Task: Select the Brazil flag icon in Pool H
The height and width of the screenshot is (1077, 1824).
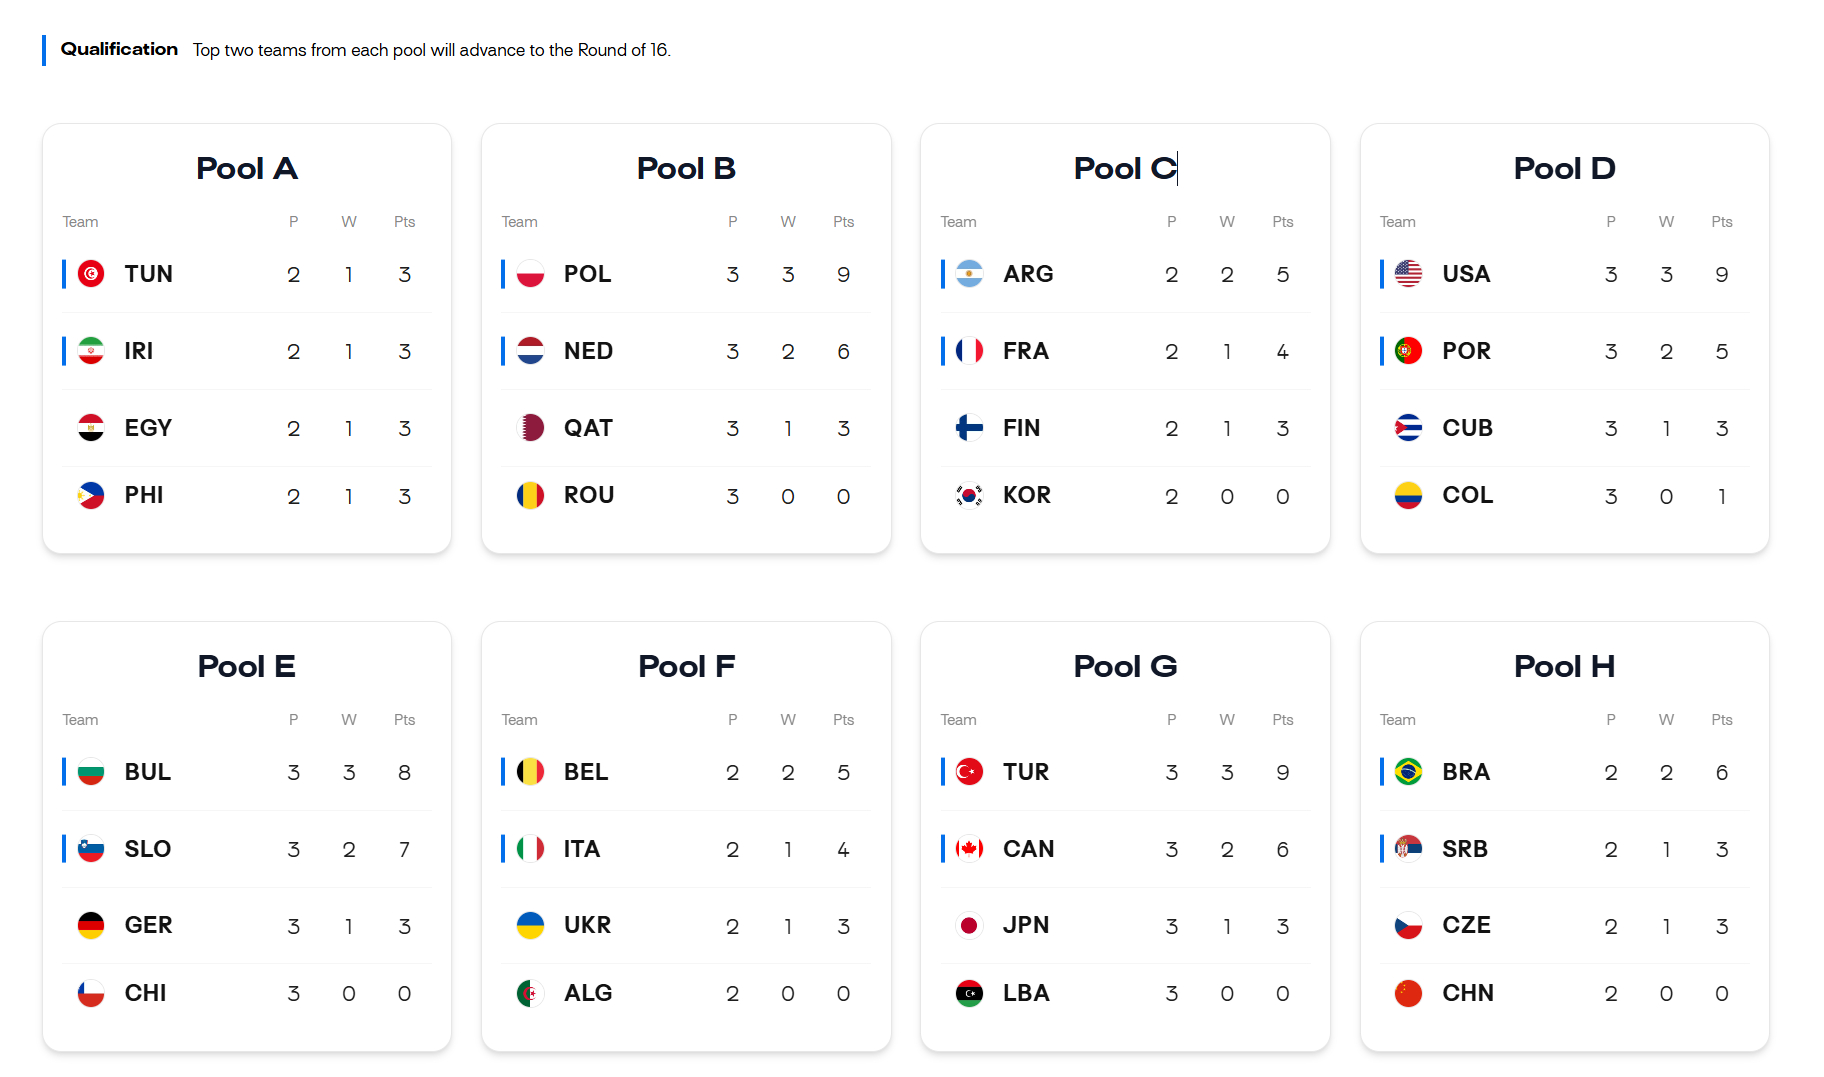Action: click(1408, 772)
